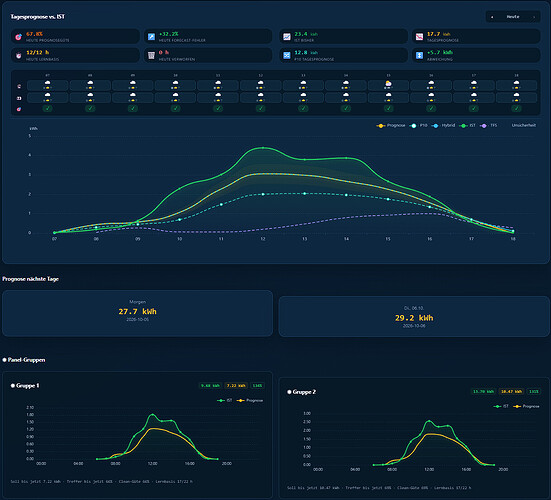
Task: Click the IST data point at hour 14
Action: click(346, 158)
